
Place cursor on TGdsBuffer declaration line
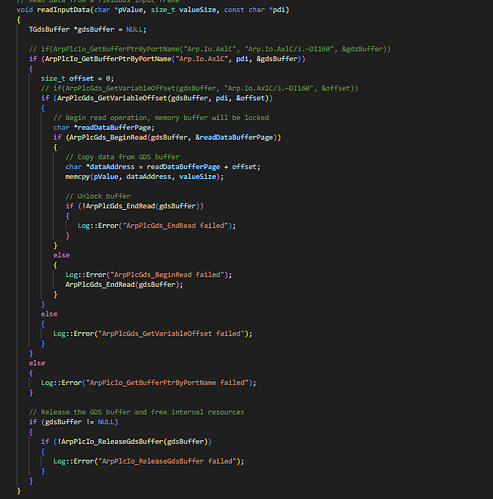[87, 29]
